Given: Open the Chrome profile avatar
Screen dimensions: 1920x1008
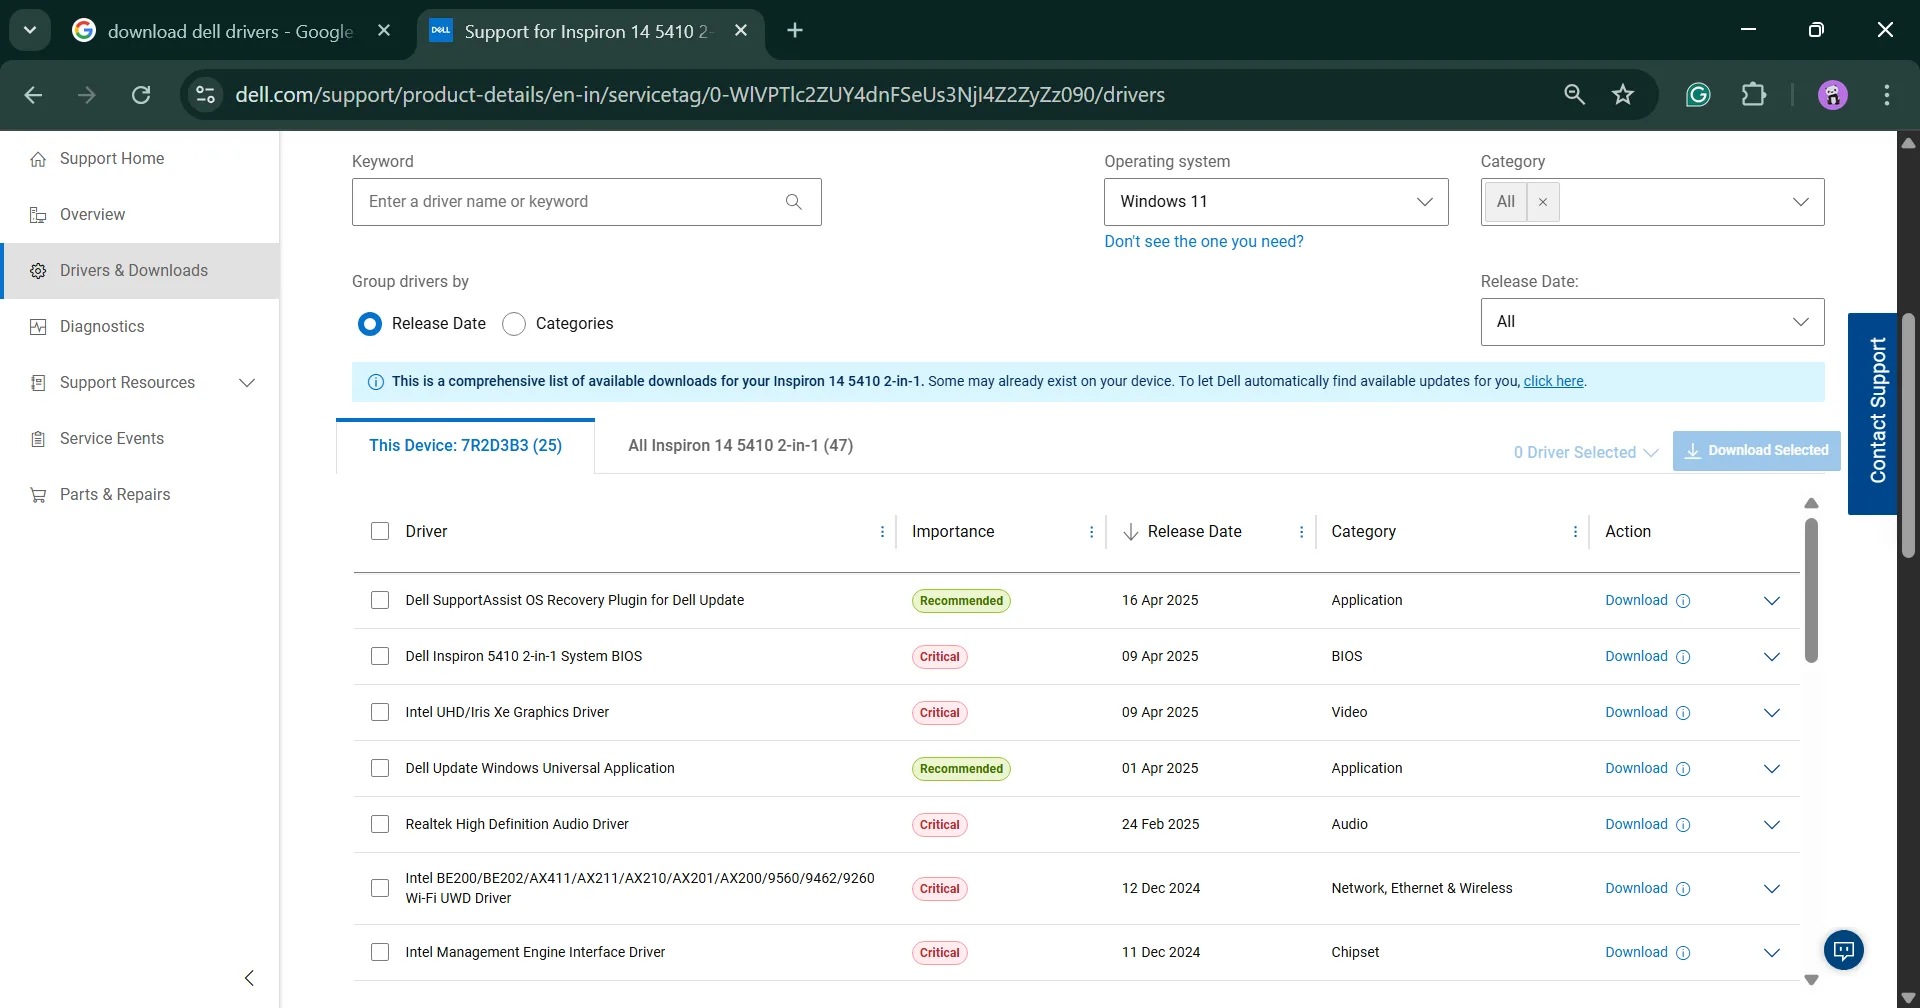Looking at the screenshot, I should pyautogui.click(x=1832, y=95).
